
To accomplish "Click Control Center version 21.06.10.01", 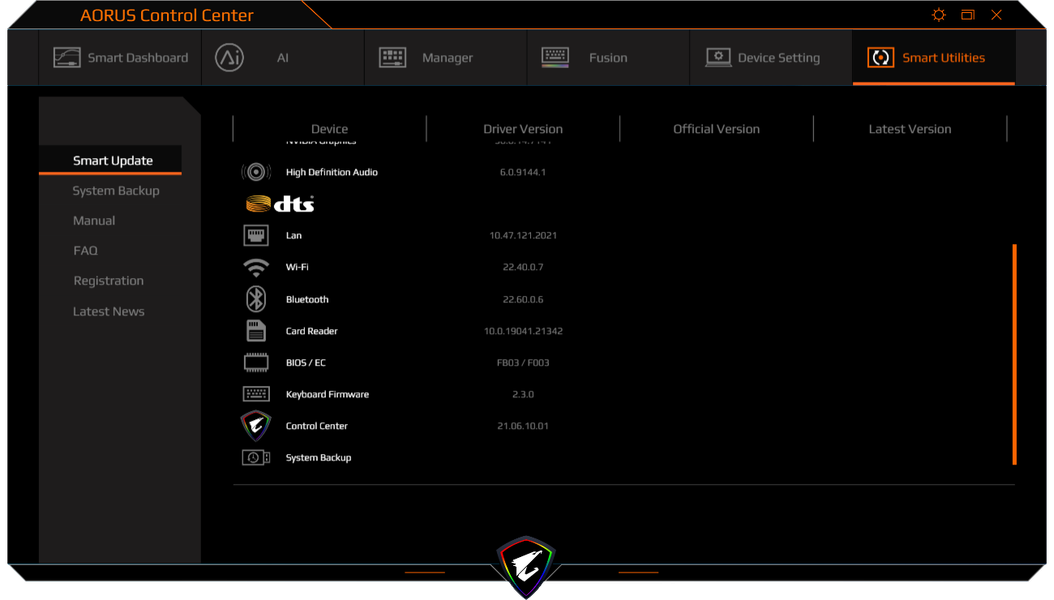I will pyautogui.click(x=523, y=426).
